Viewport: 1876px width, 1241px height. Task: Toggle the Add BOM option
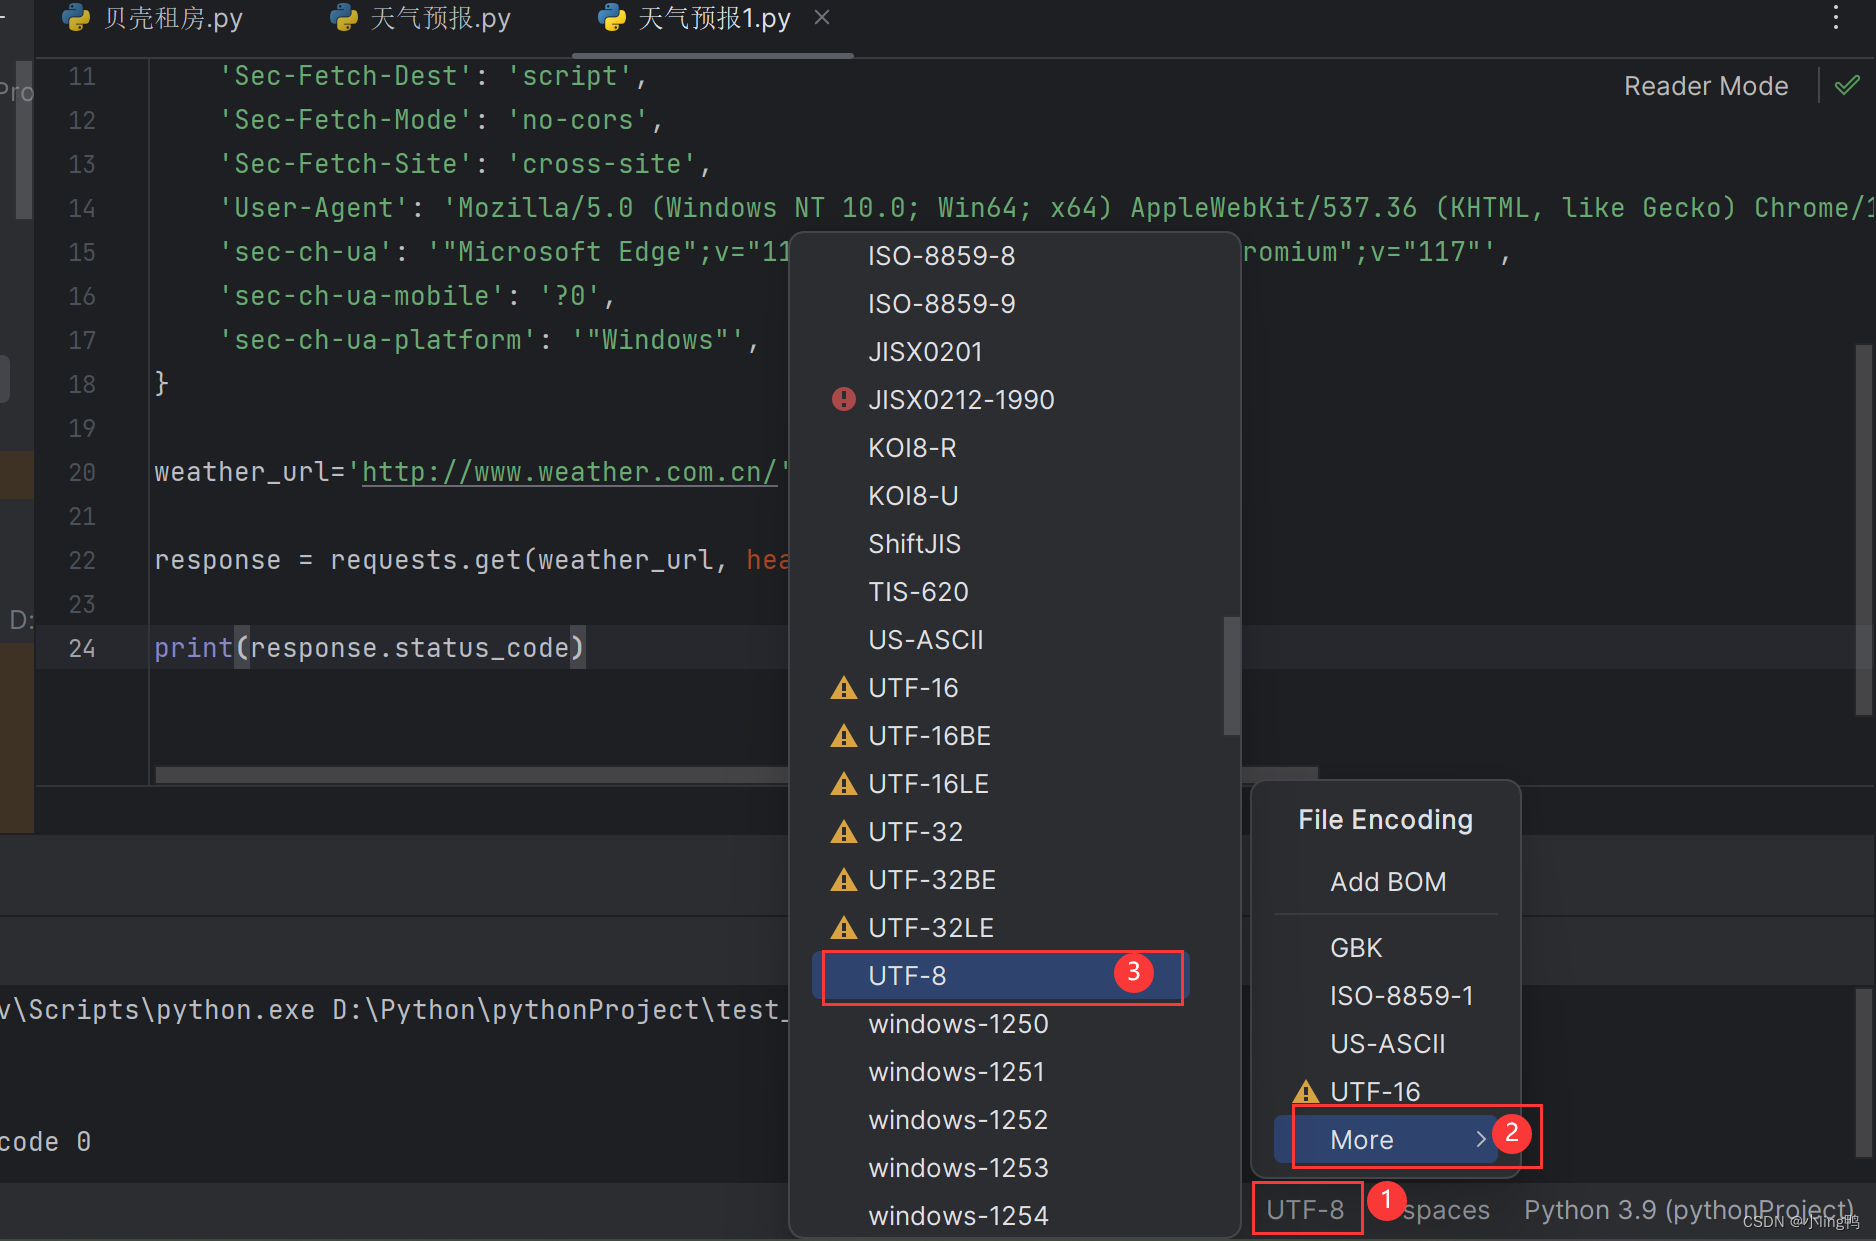coord(1388,882)
